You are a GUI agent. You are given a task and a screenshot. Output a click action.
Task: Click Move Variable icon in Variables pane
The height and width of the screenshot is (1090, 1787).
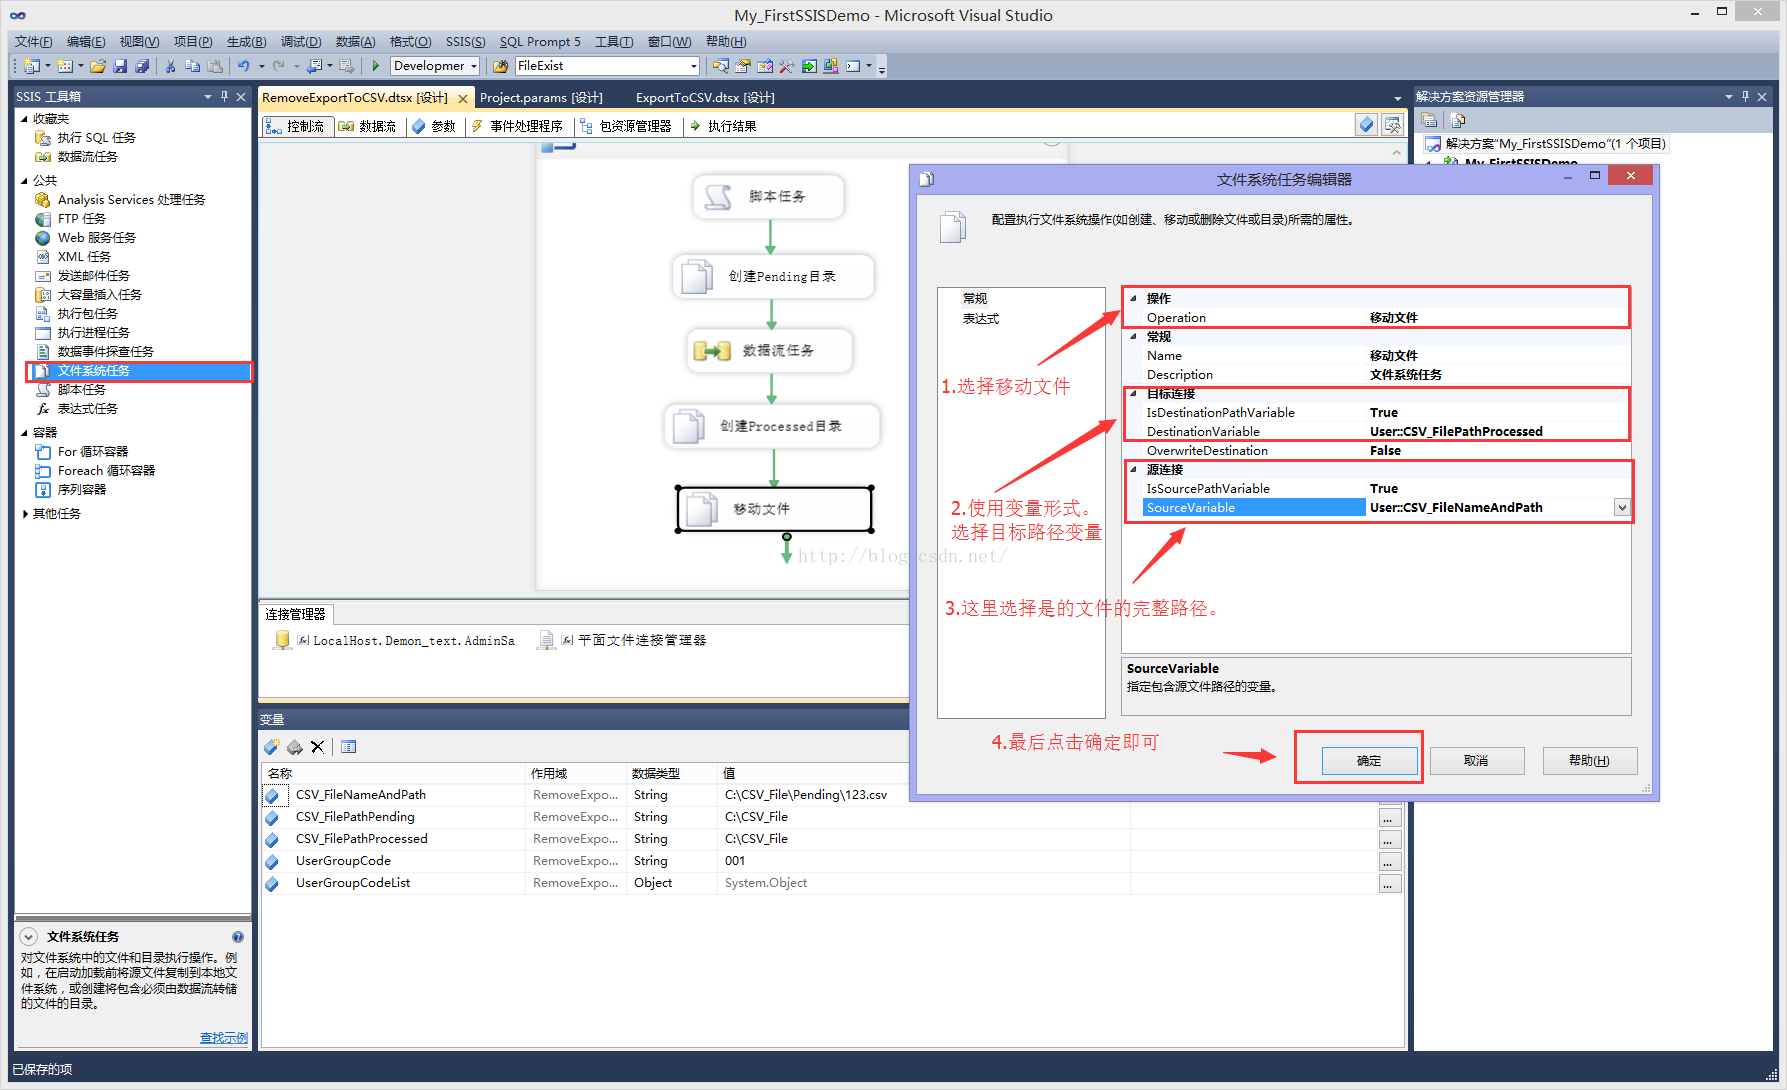click(x=294, y=747)
